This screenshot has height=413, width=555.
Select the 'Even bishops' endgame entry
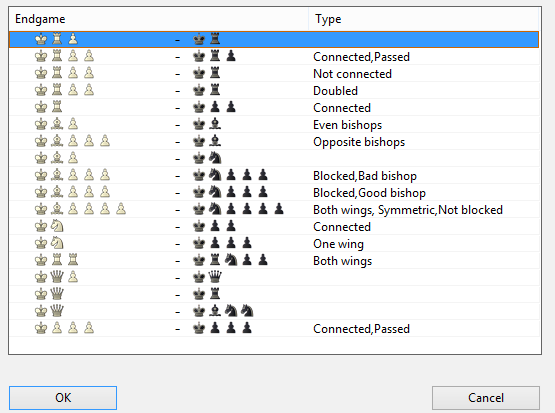pos(274,124)
